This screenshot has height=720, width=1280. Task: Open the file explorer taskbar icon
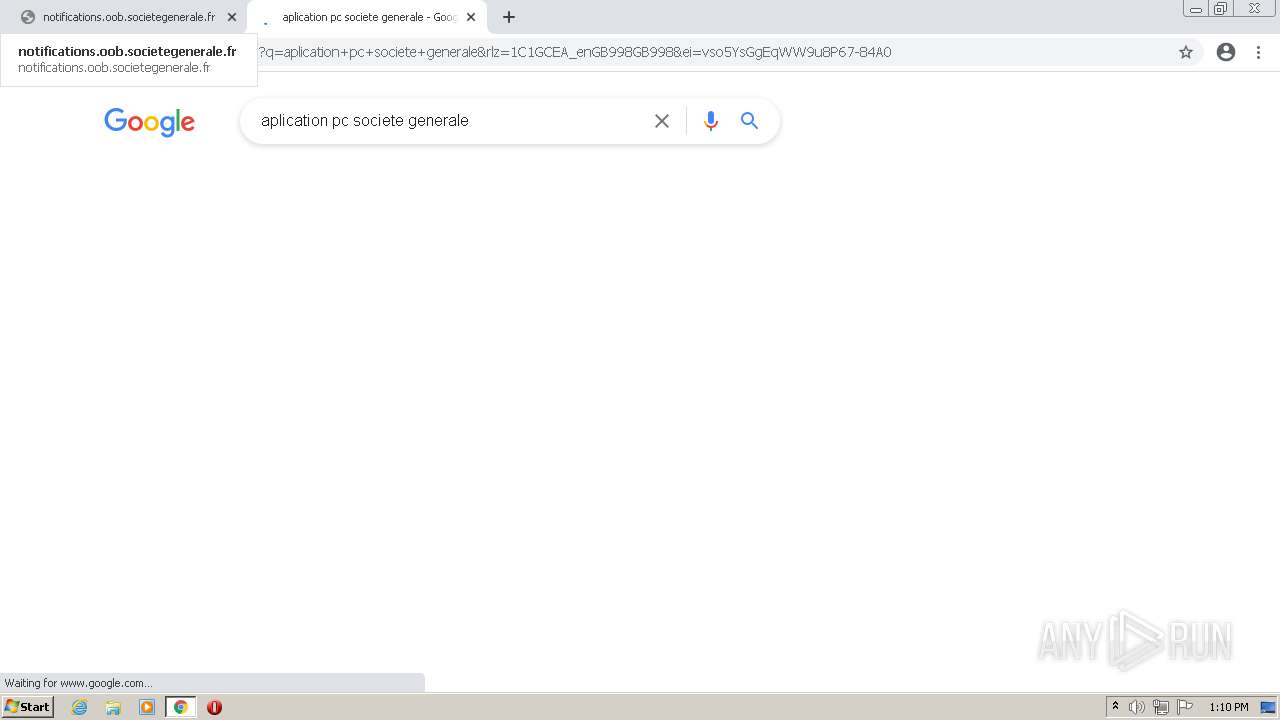coord(113,707)
